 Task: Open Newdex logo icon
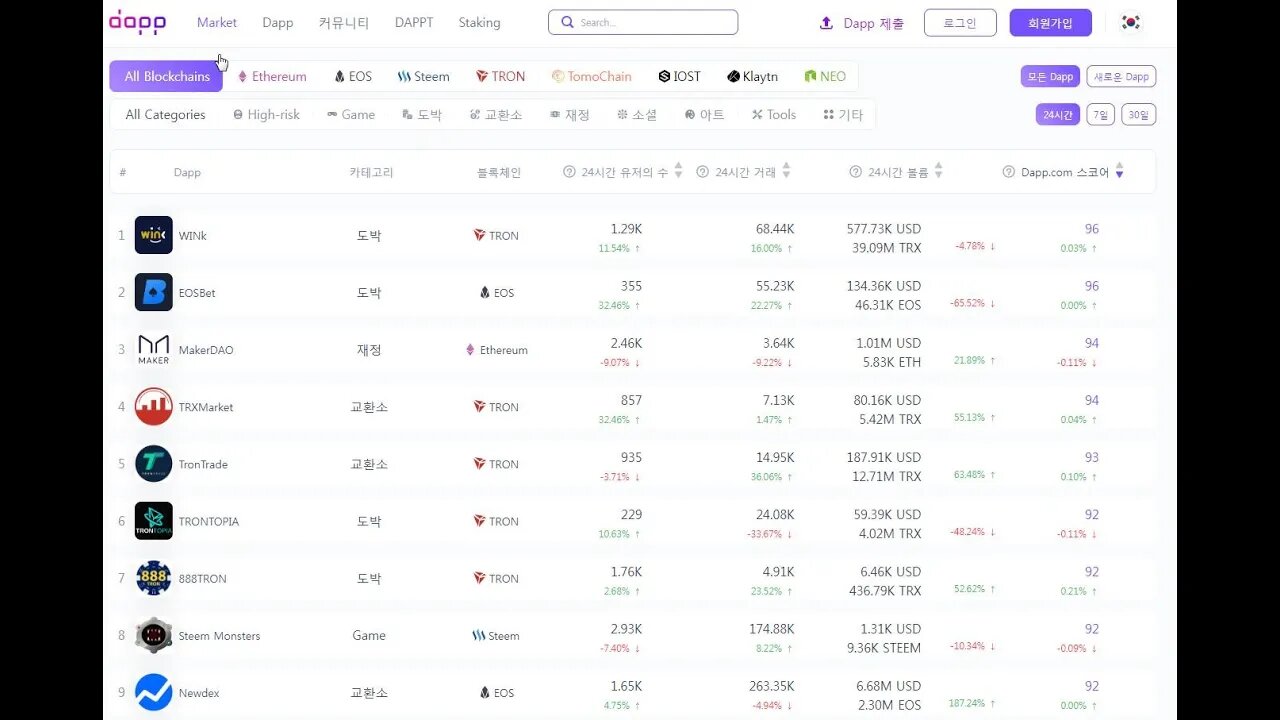coord(154,692)
